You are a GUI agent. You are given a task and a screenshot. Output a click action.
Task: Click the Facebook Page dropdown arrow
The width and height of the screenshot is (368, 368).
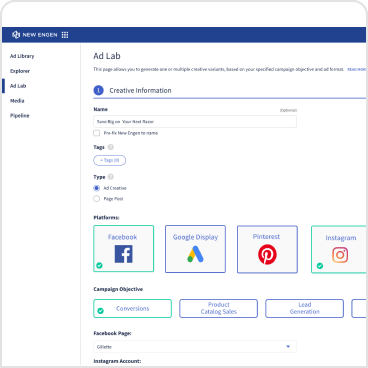(x=288, y=347)
